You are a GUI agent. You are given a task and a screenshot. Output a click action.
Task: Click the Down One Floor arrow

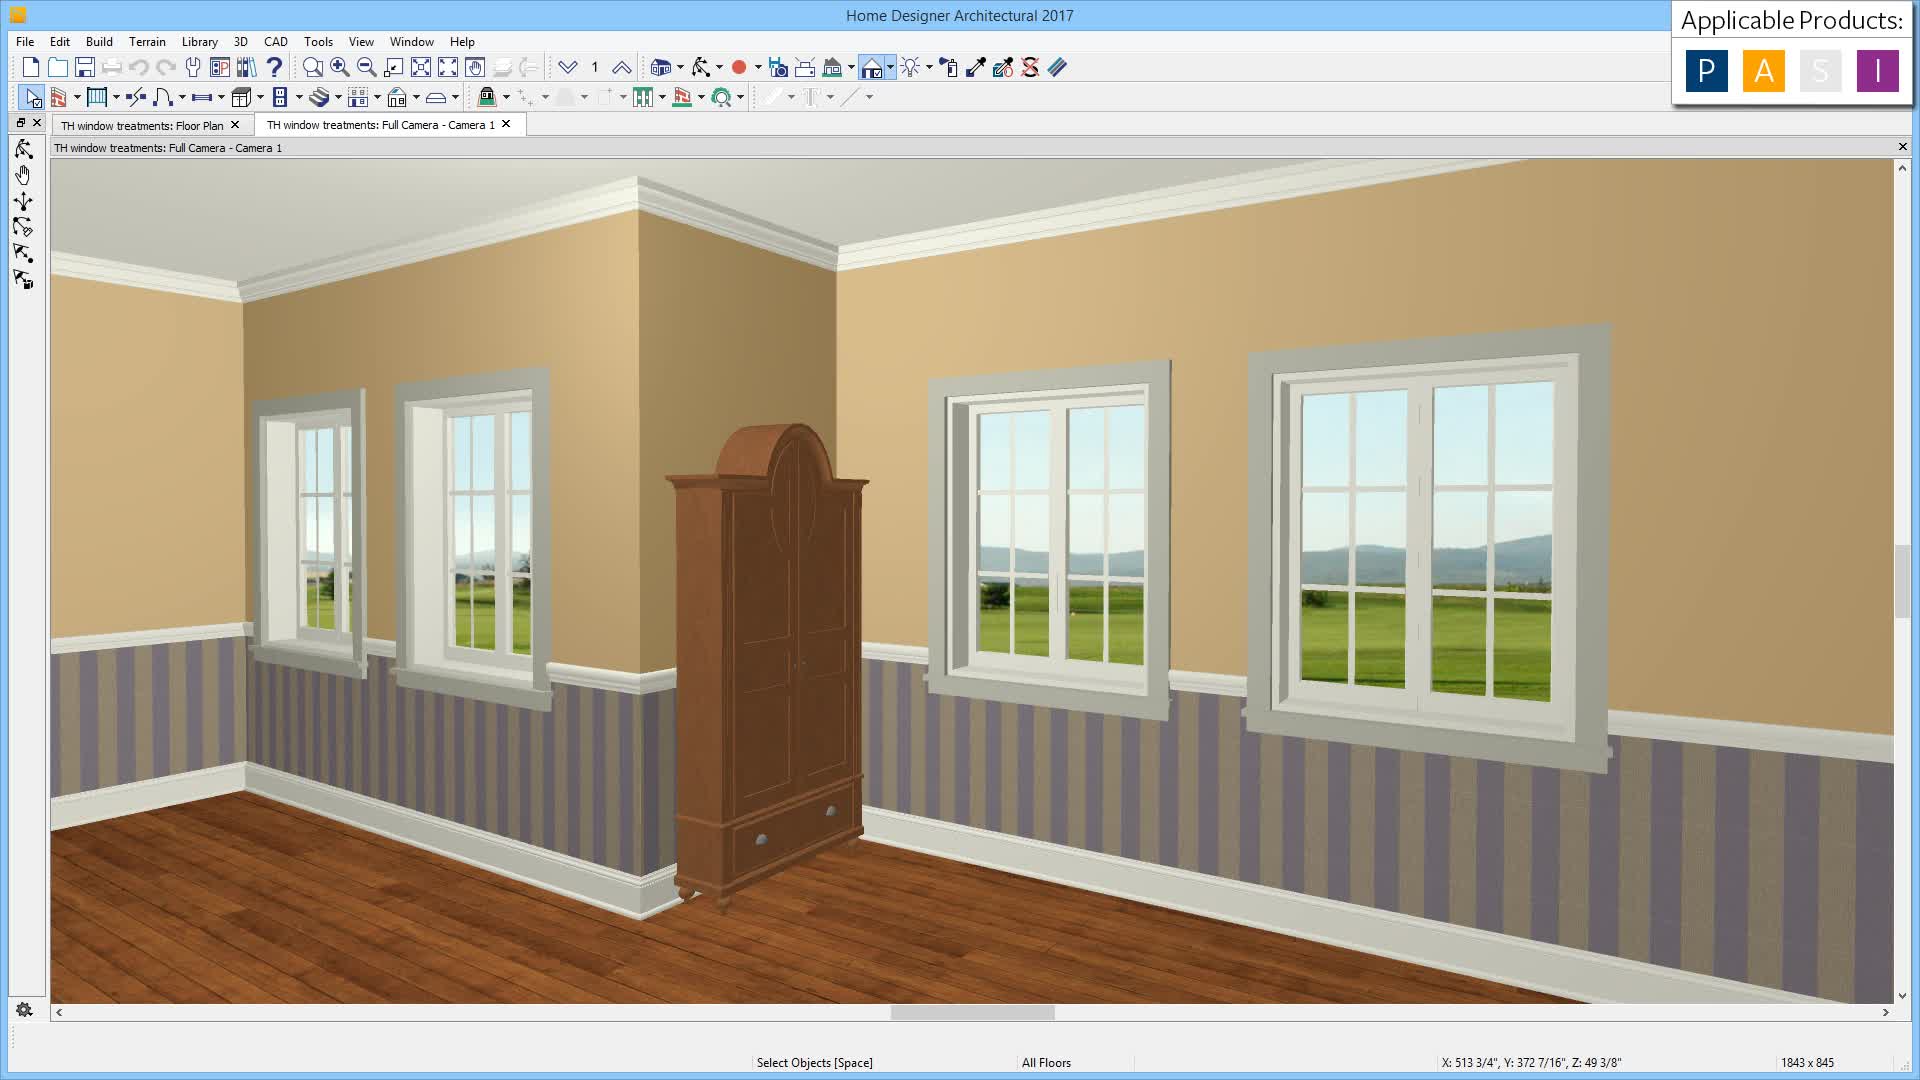(x=568, y=68)
